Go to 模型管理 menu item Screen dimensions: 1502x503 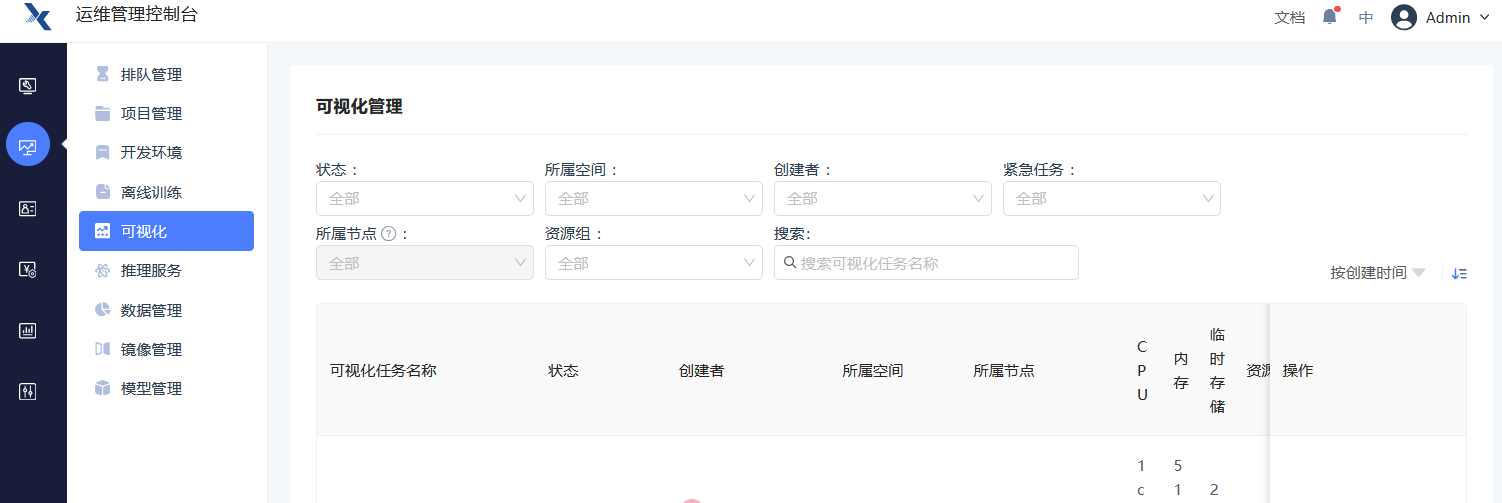pos(166,388)
